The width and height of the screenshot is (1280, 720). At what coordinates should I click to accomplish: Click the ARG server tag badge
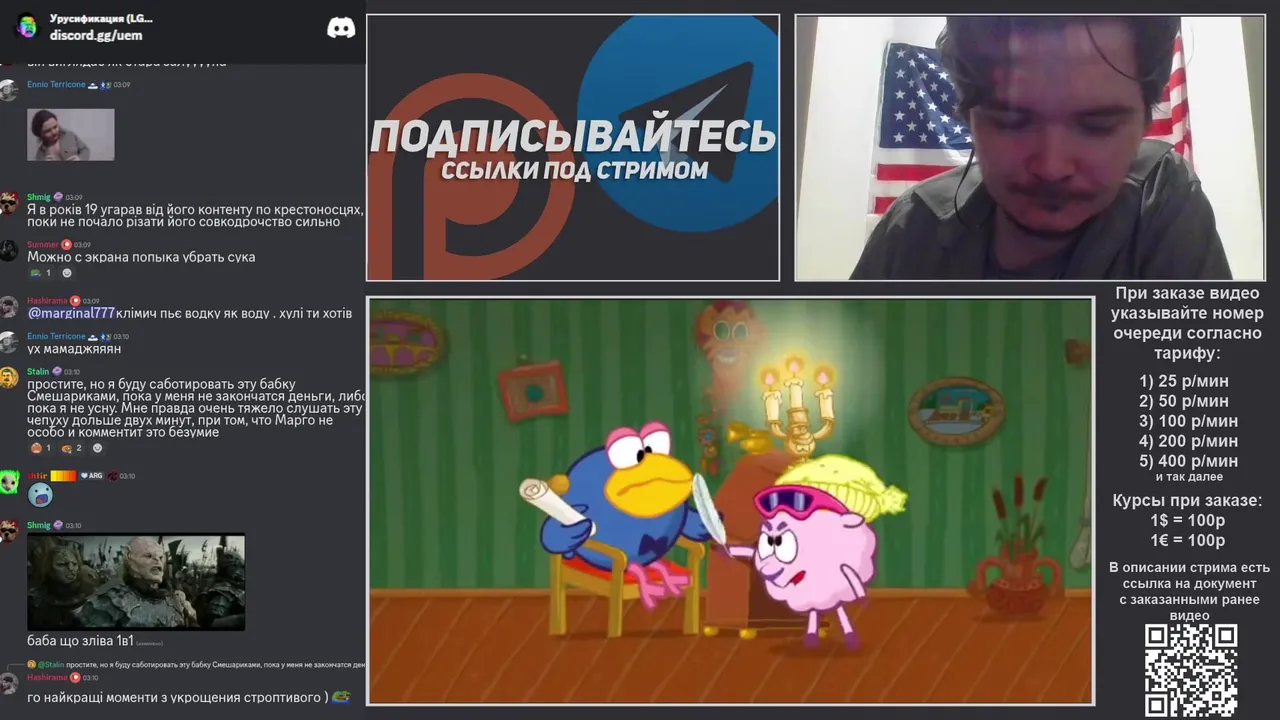(92, 476)
